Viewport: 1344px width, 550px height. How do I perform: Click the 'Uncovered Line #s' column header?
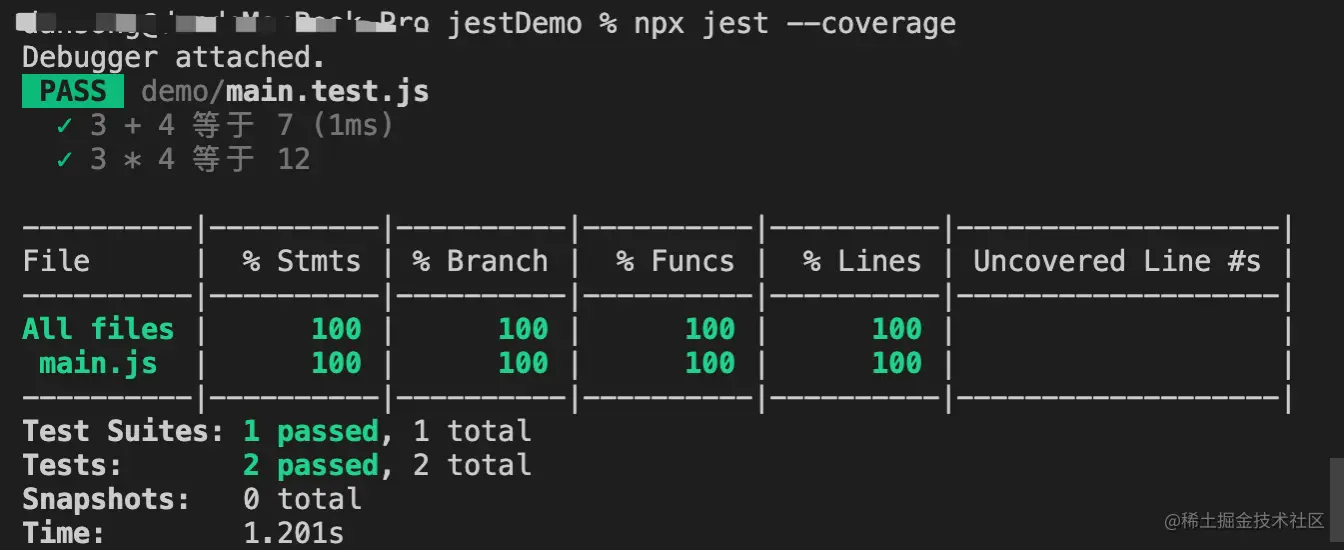pyautogui.click(x=1117, y=262)
